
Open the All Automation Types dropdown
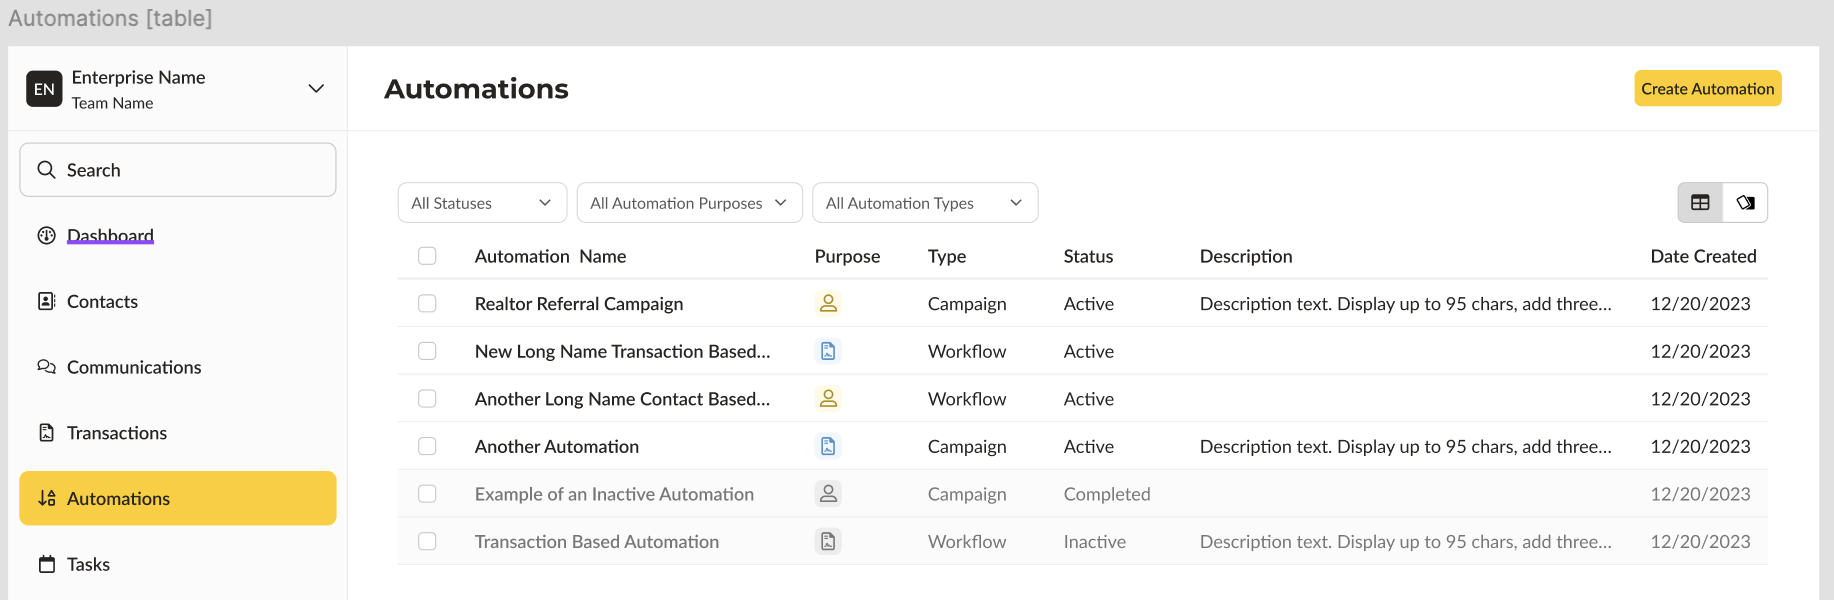(x=925, y=203)
